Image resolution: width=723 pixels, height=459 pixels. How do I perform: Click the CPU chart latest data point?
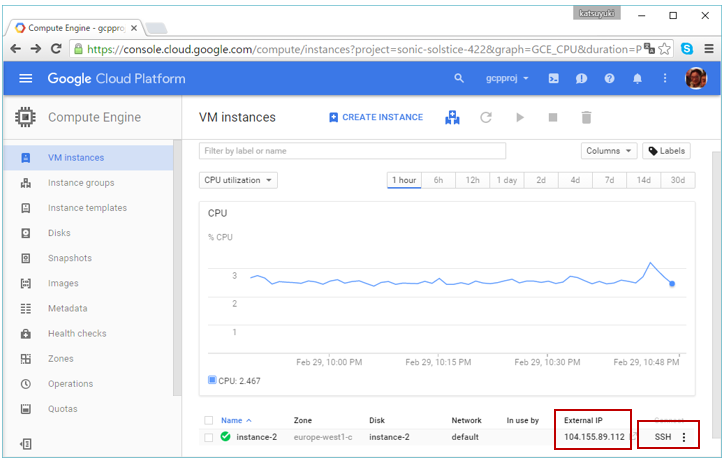672,284
